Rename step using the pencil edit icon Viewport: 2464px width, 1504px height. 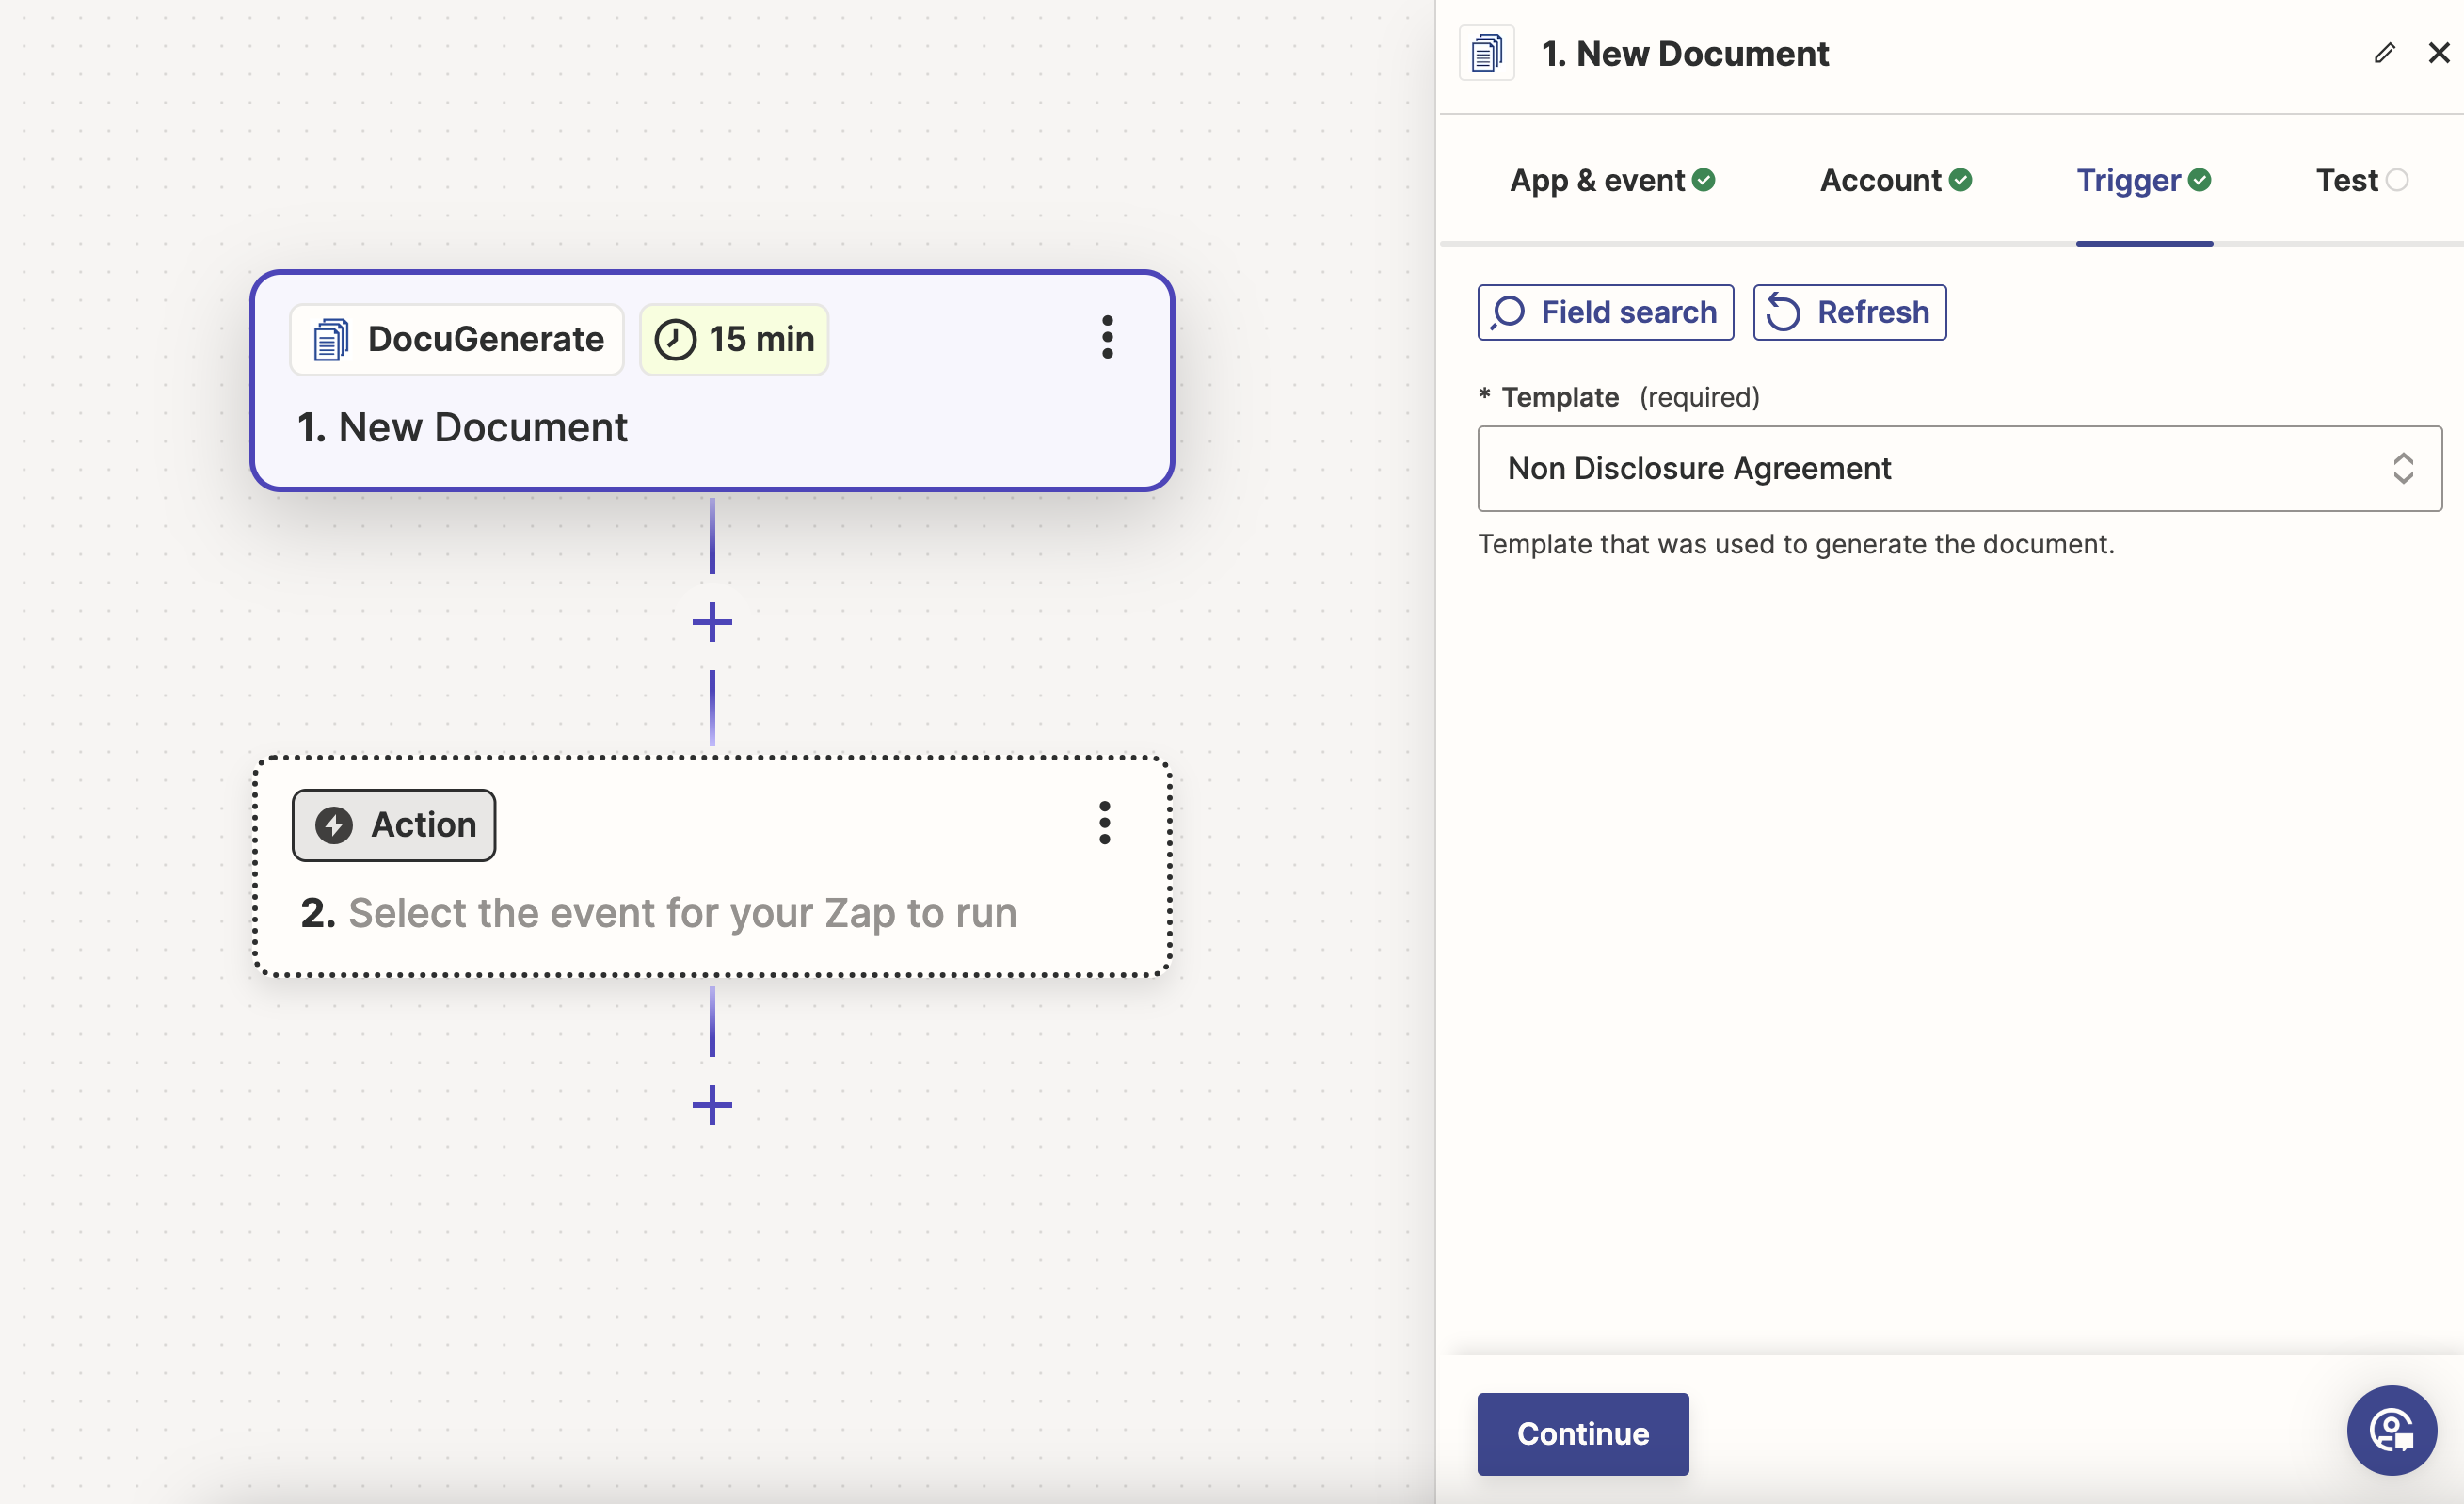point(2385,53)
